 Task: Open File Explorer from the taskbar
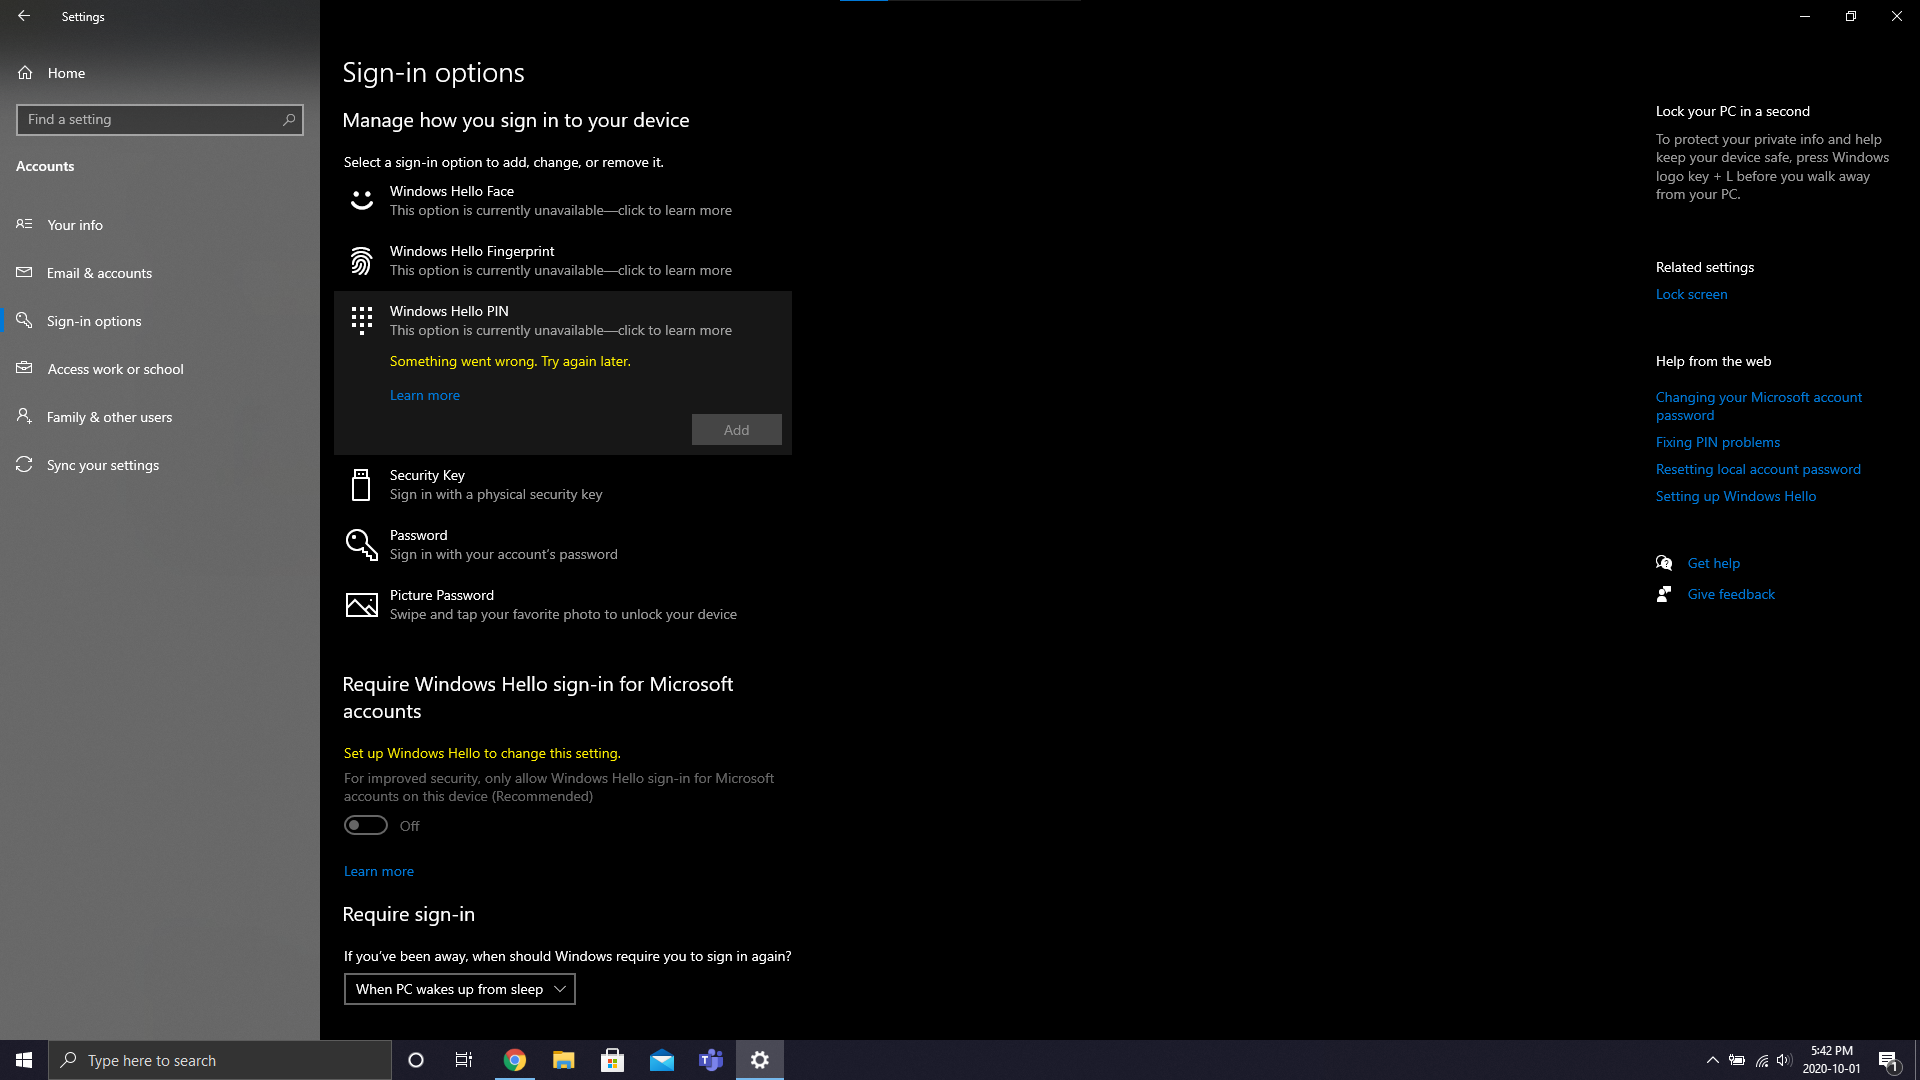click(564, 1060)
